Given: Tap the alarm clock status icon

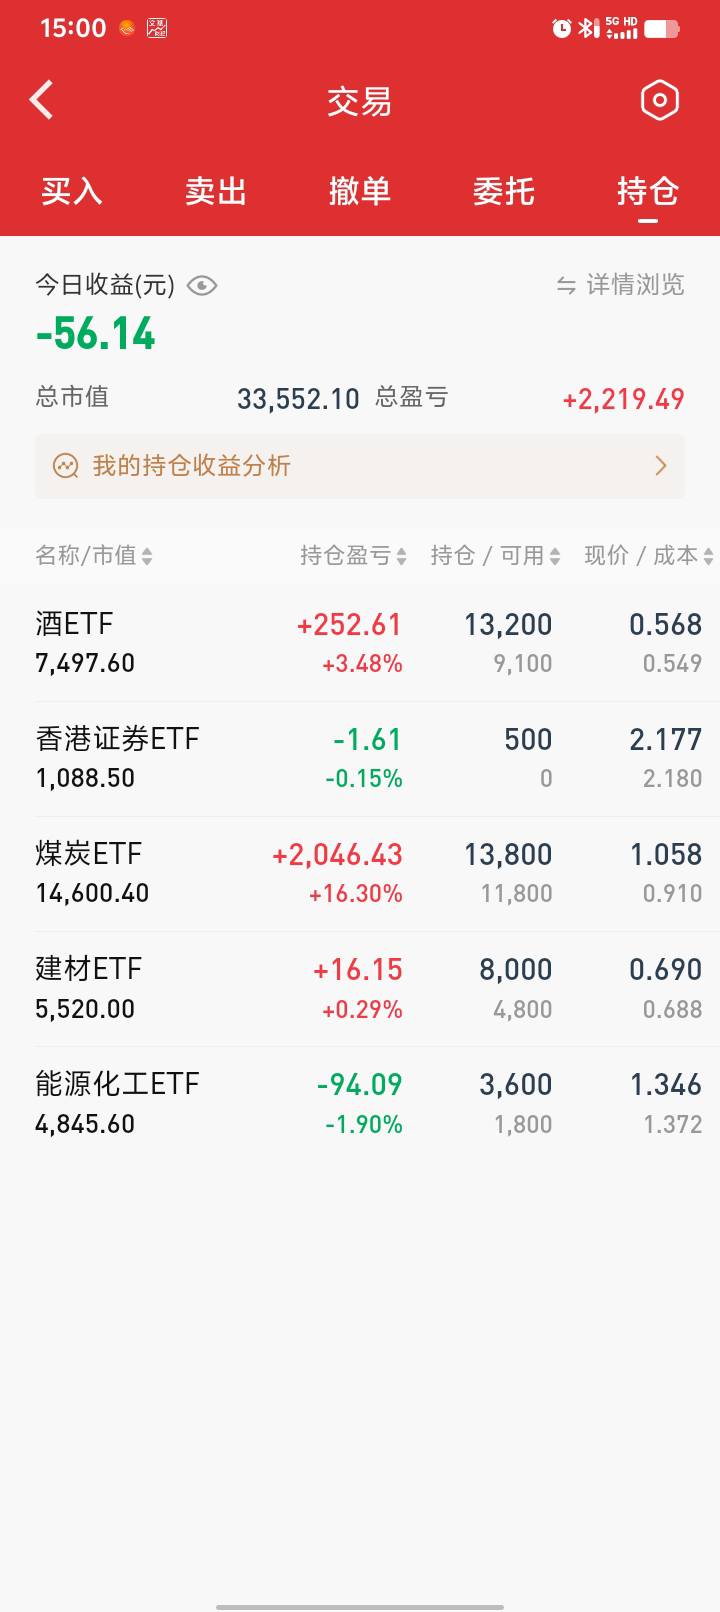Looking at the screenshot, I should pyautogui.click(x=562, y=28).
